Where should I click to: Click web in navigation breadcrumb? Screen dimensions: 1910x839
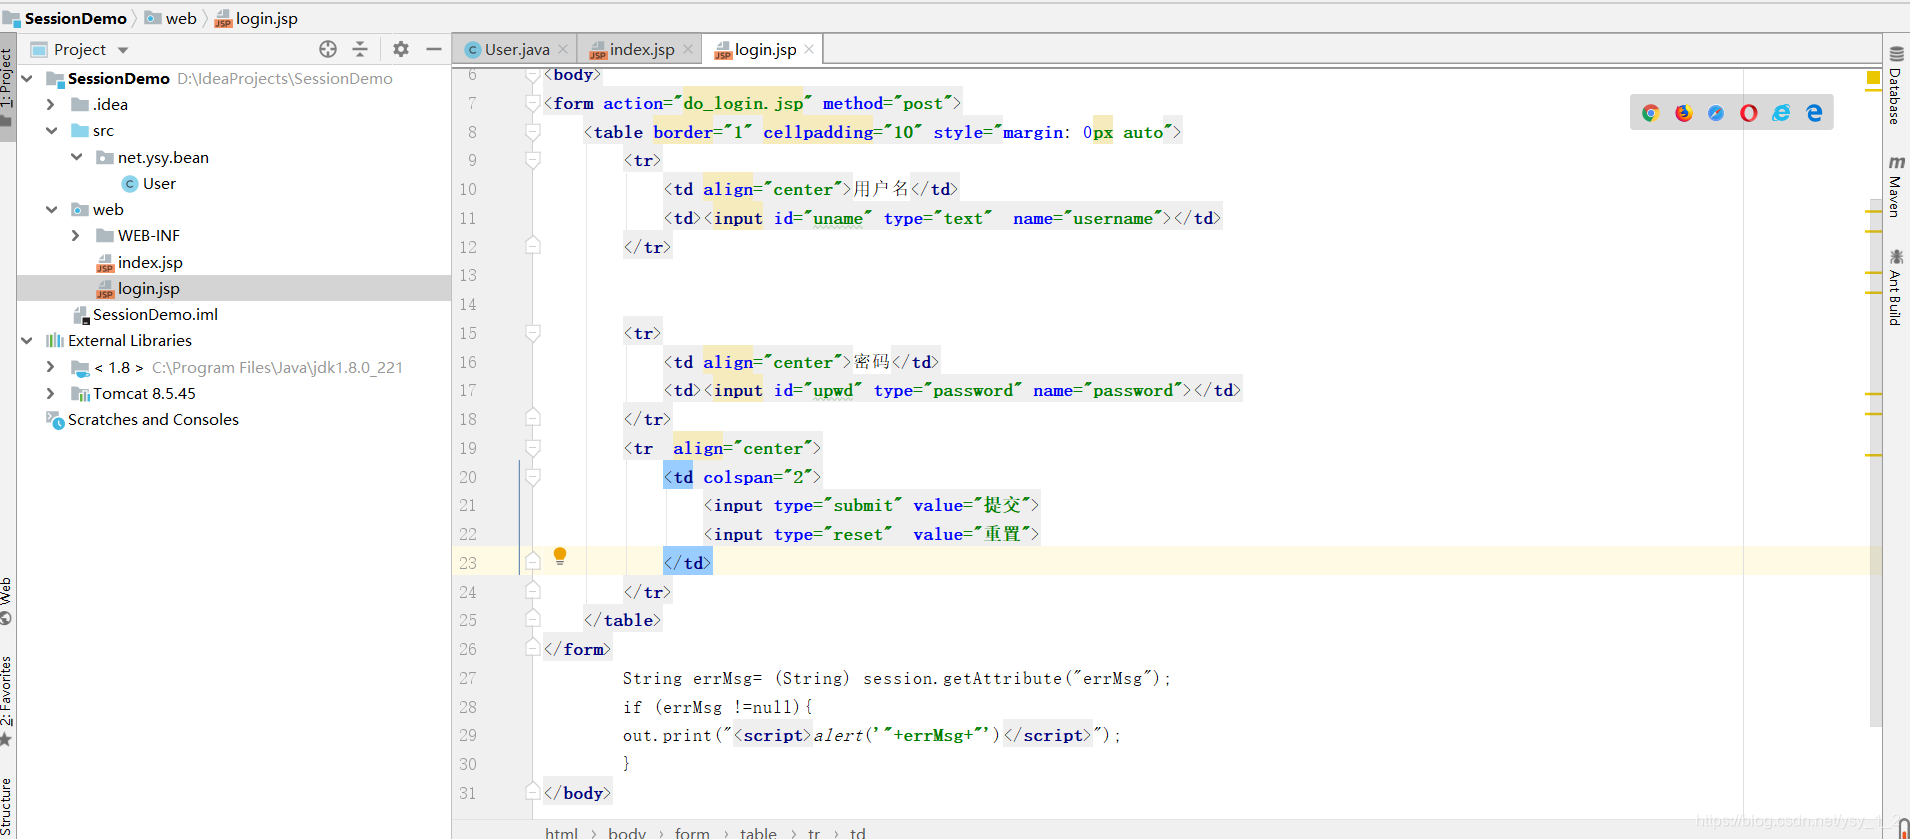(180, 18)
